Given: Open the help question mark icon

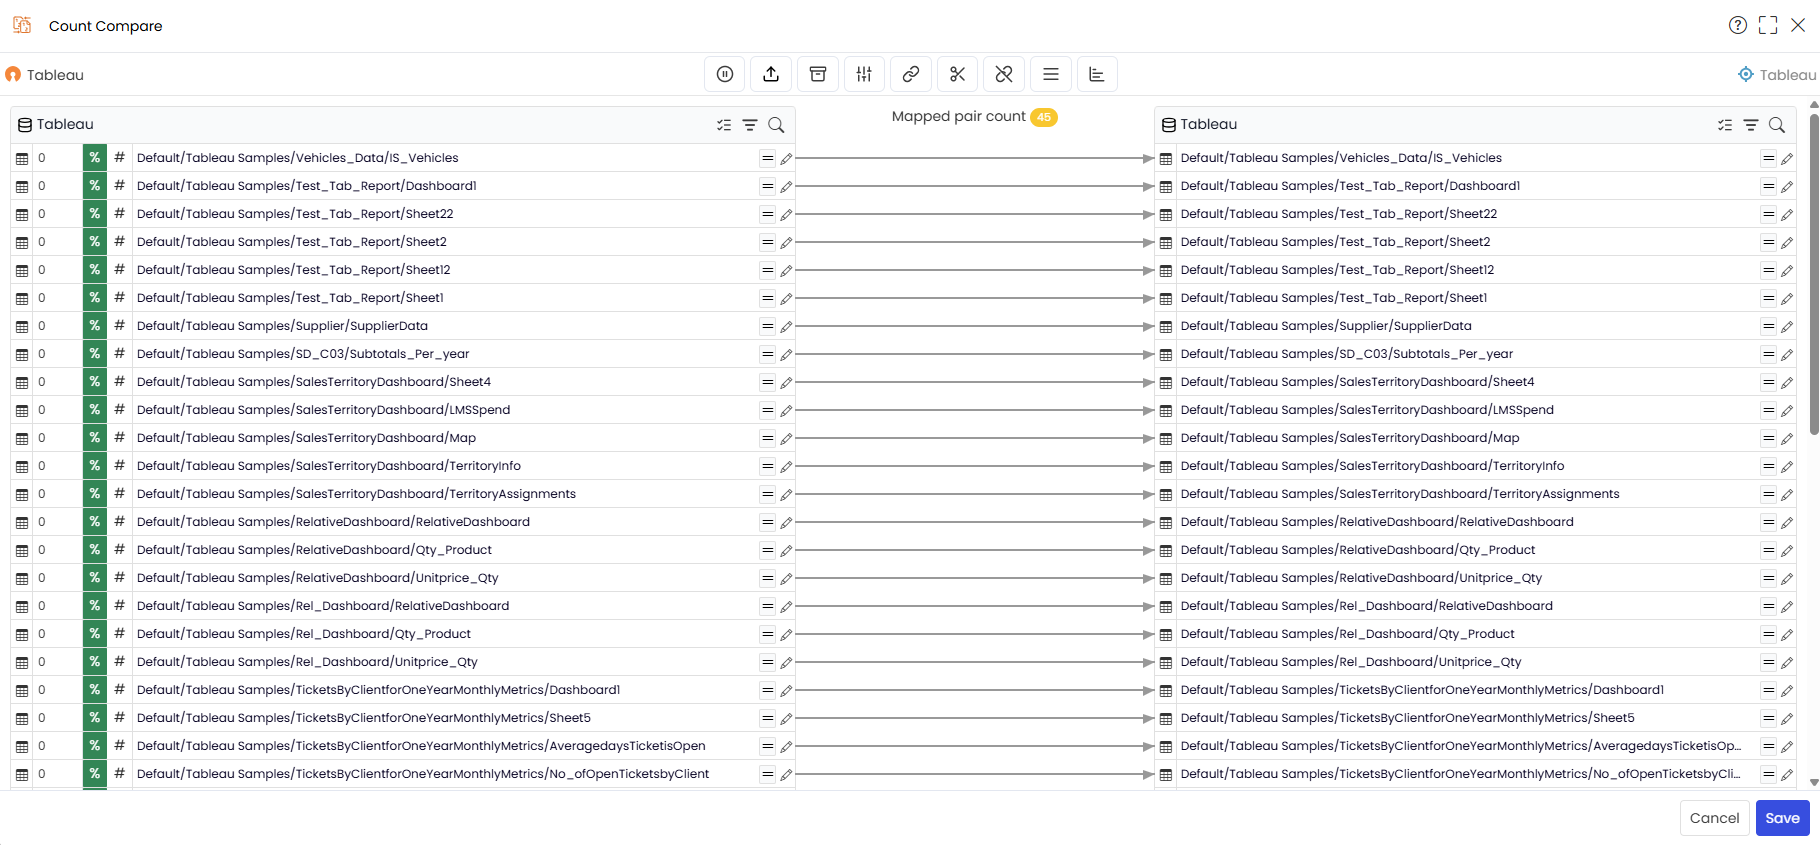Looking at the screenshot, I should tap(1738, 25).
